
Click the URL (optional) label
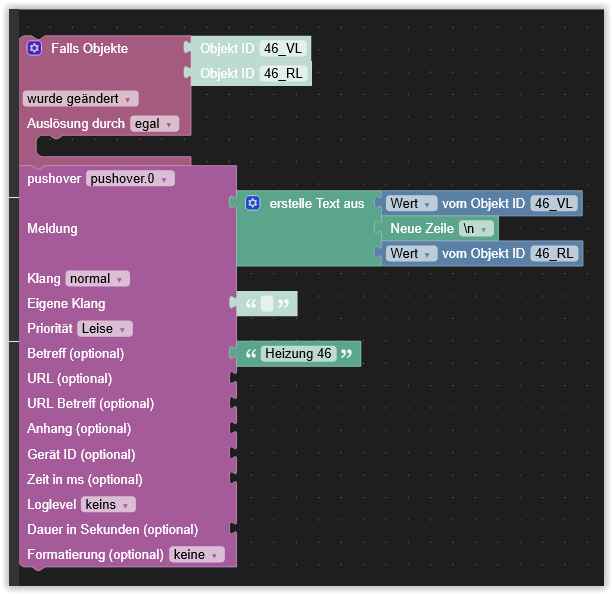coord(70,379)
